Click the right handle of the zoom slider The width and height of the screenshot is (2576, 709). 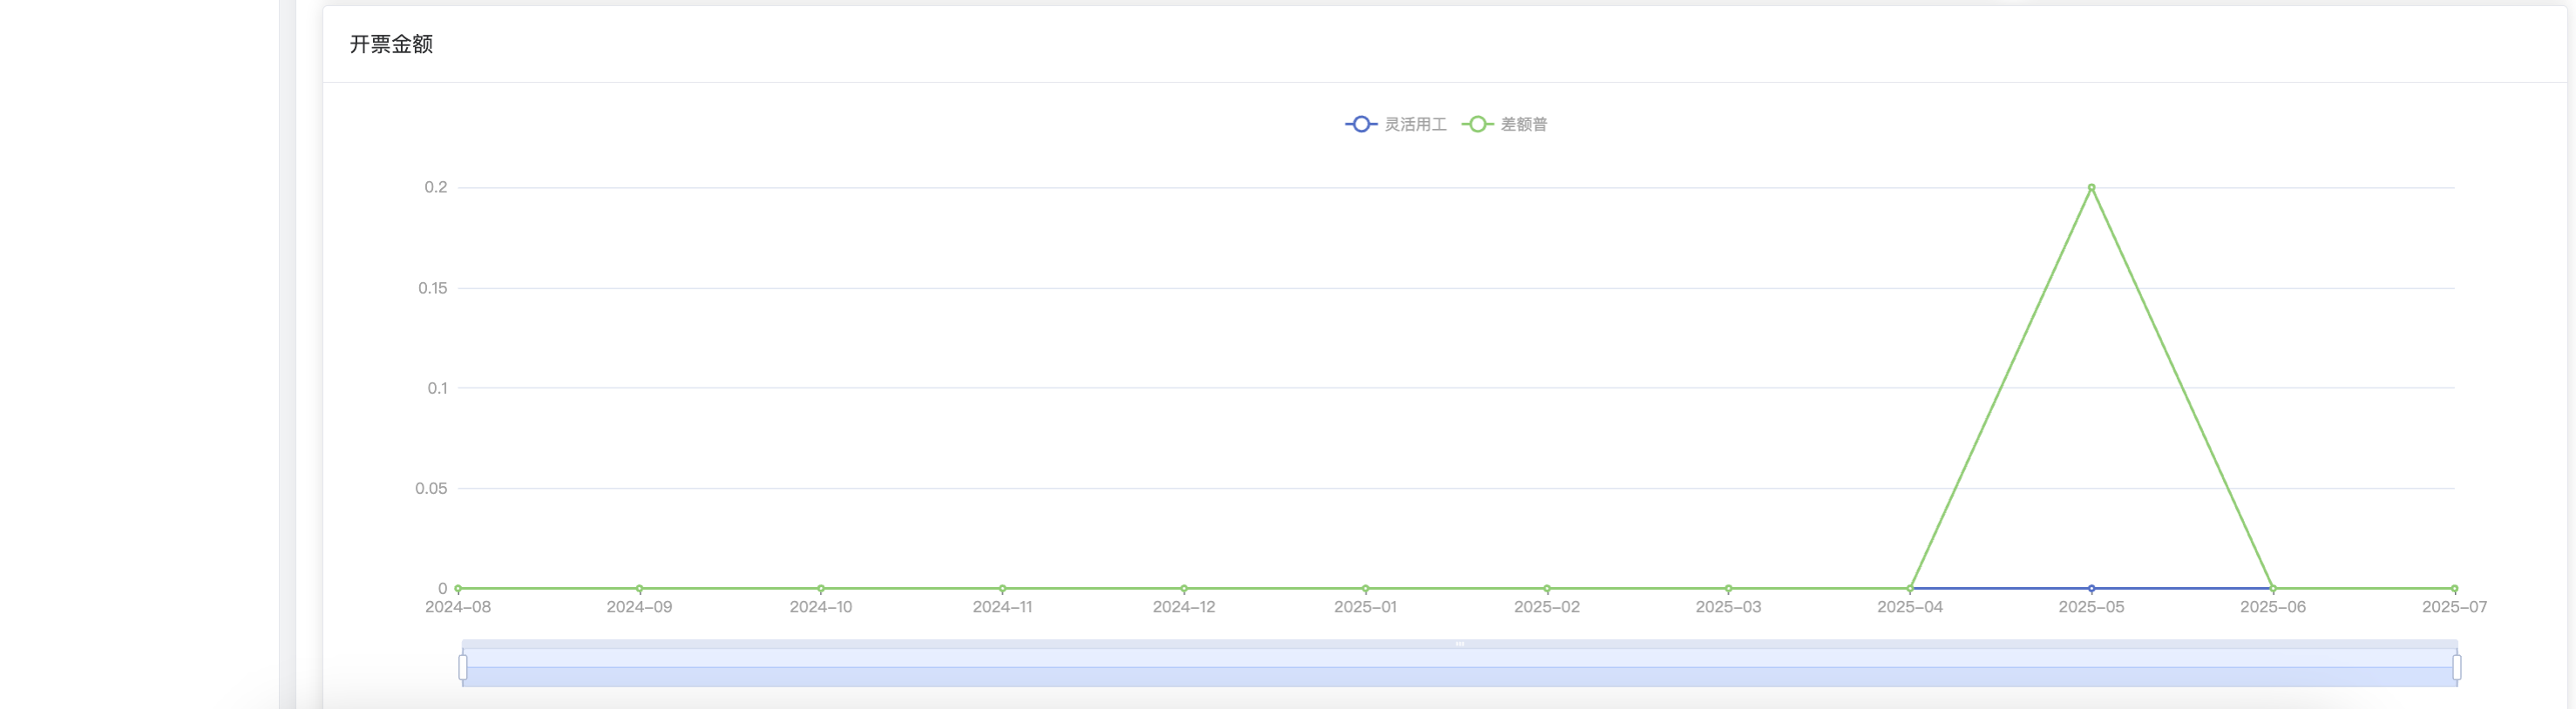pyautogui.click(x=2456, y=667)
